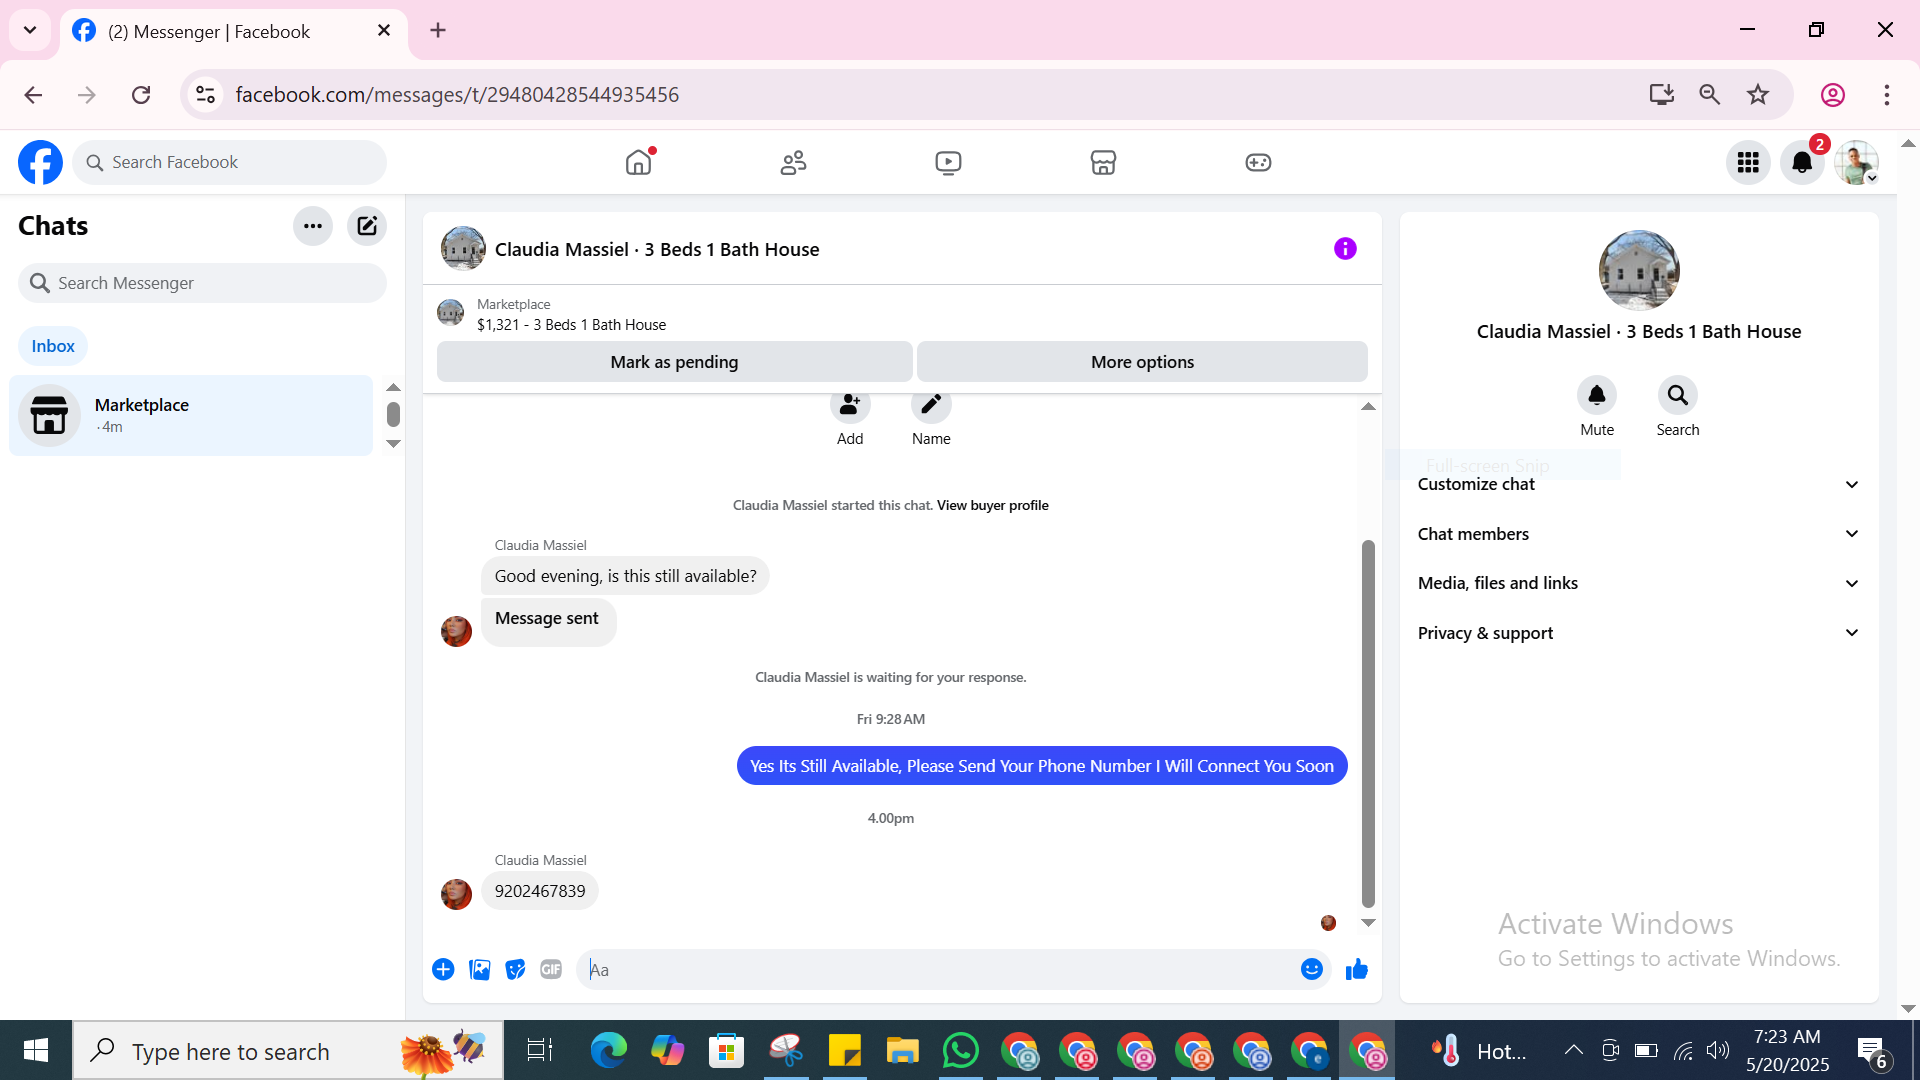Screen dimensions: 1920x1080
Task: Click the Mark as pending button
Action: tap(674, 362)
